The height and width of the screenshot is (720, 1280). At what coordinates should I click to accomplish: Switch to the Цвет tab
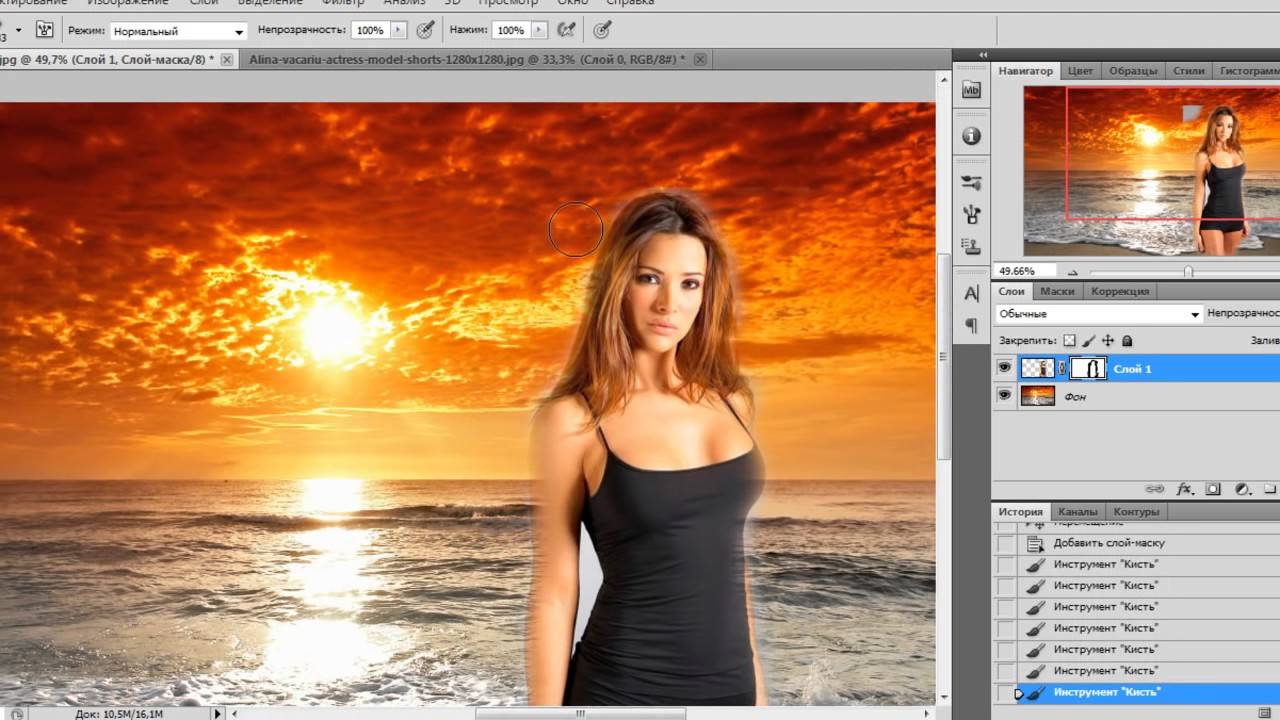pos(1080,71)
